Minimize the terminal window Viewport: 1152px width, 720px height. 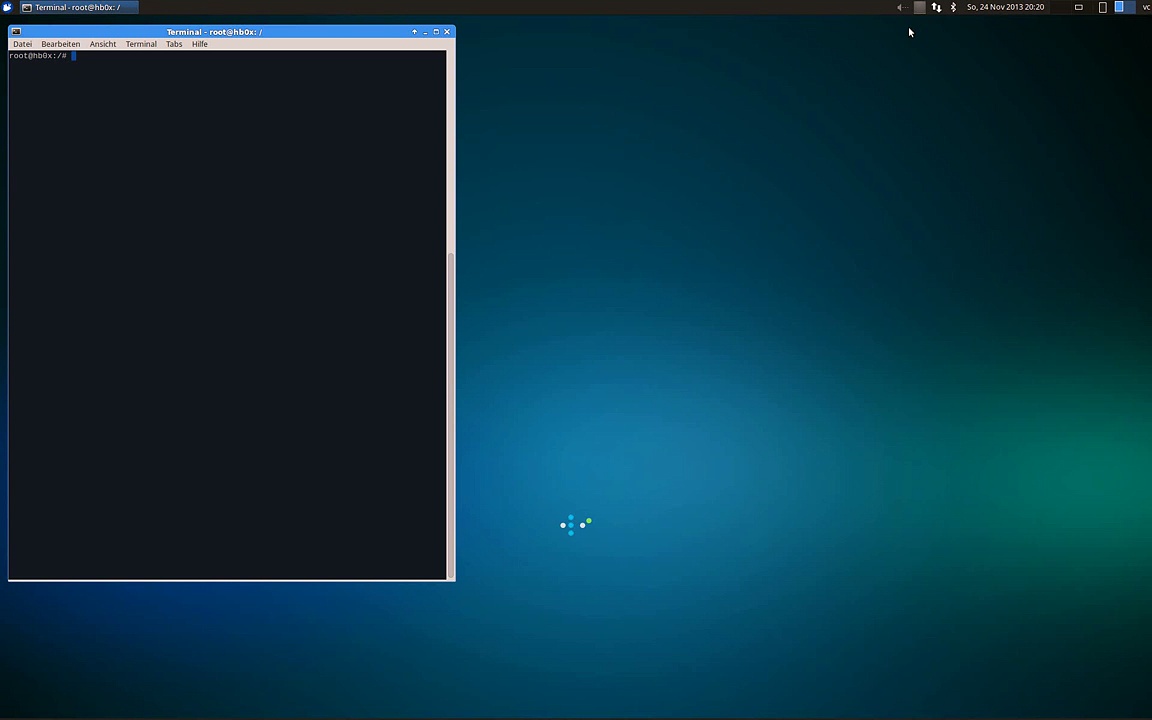(x=425, y=32)
